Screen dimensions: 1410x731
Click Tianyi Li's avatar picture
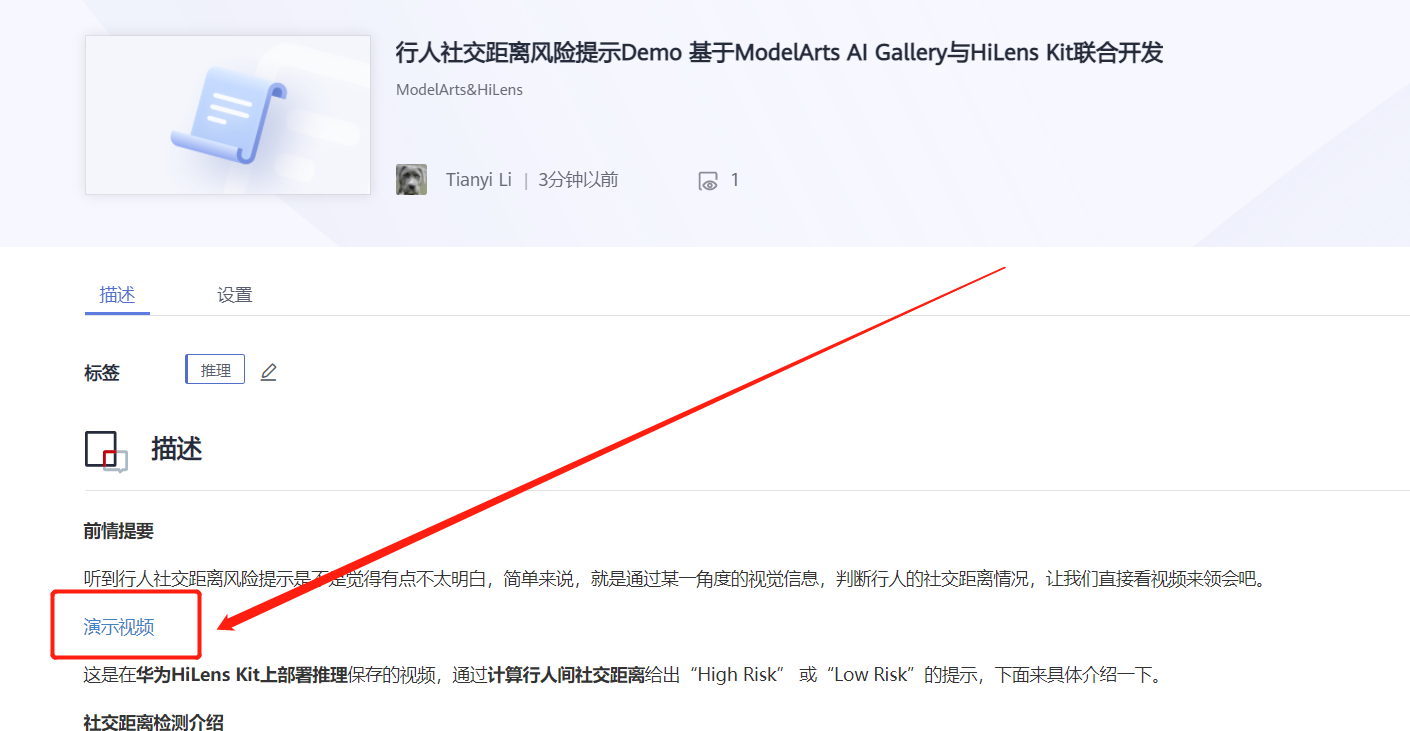pos(411,180)
